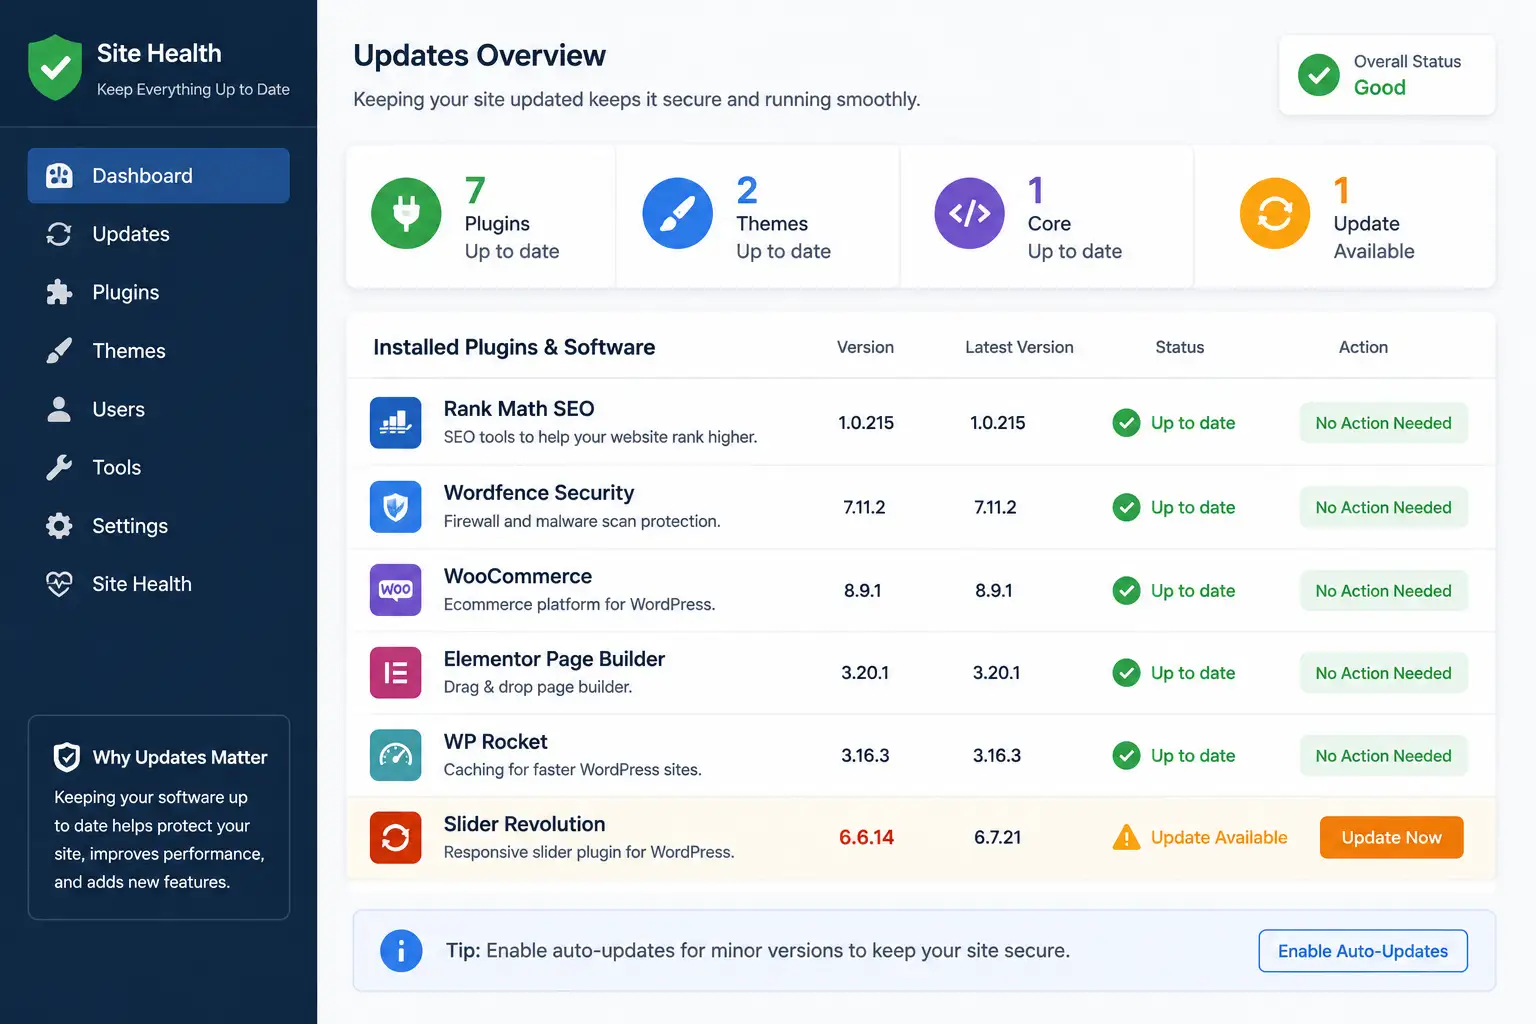This screenshot has width=1536, height=1024.
Task: Click No Action Needed for WP Rocket
Action: click(1383, 756)
